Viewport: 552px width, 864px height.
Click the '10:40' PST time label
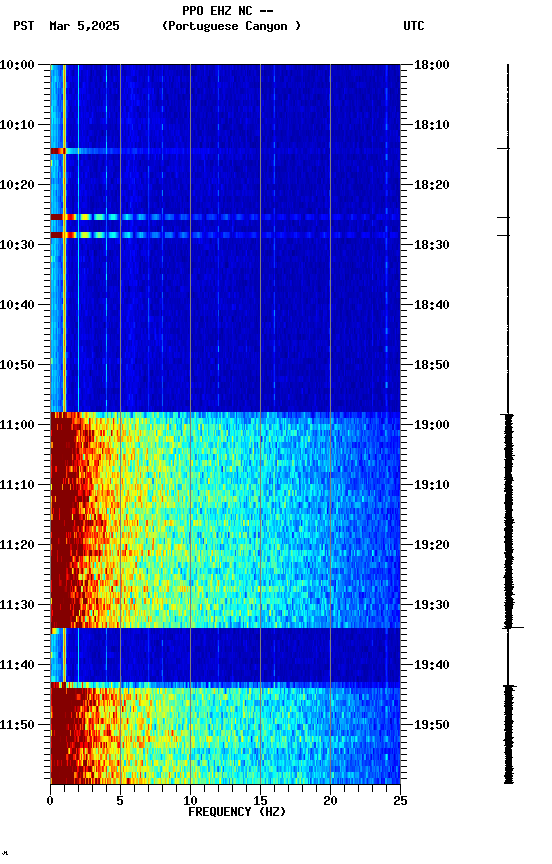(x=17, y=305)
